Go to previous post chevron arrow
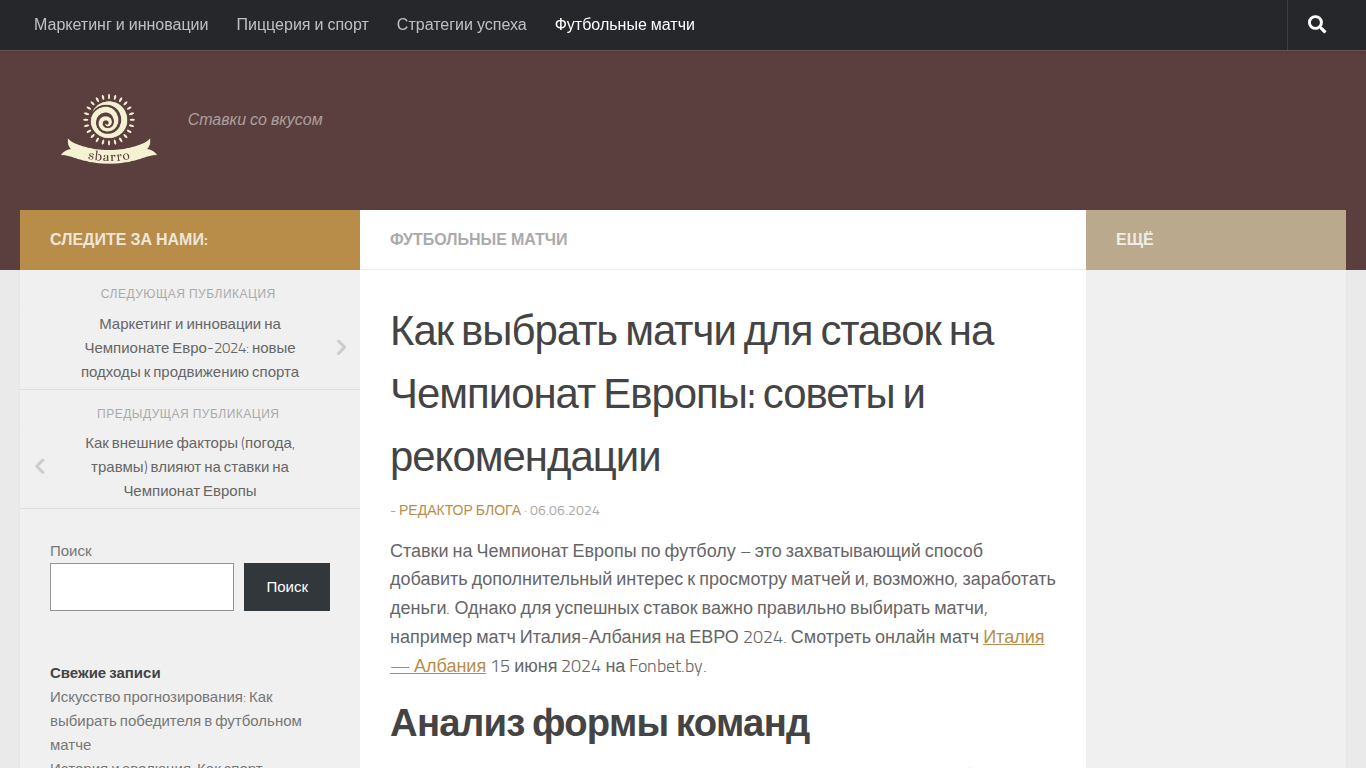 click(x=40, y=466)
